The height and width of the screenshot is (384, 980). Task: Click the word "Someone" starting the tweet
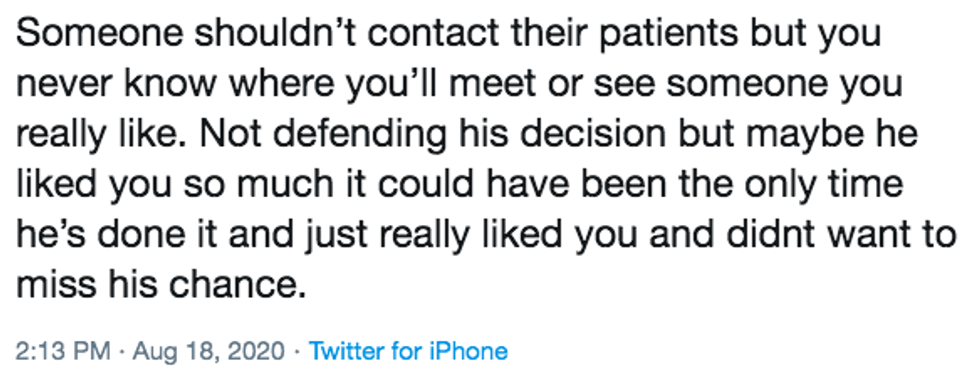point(100,33)
